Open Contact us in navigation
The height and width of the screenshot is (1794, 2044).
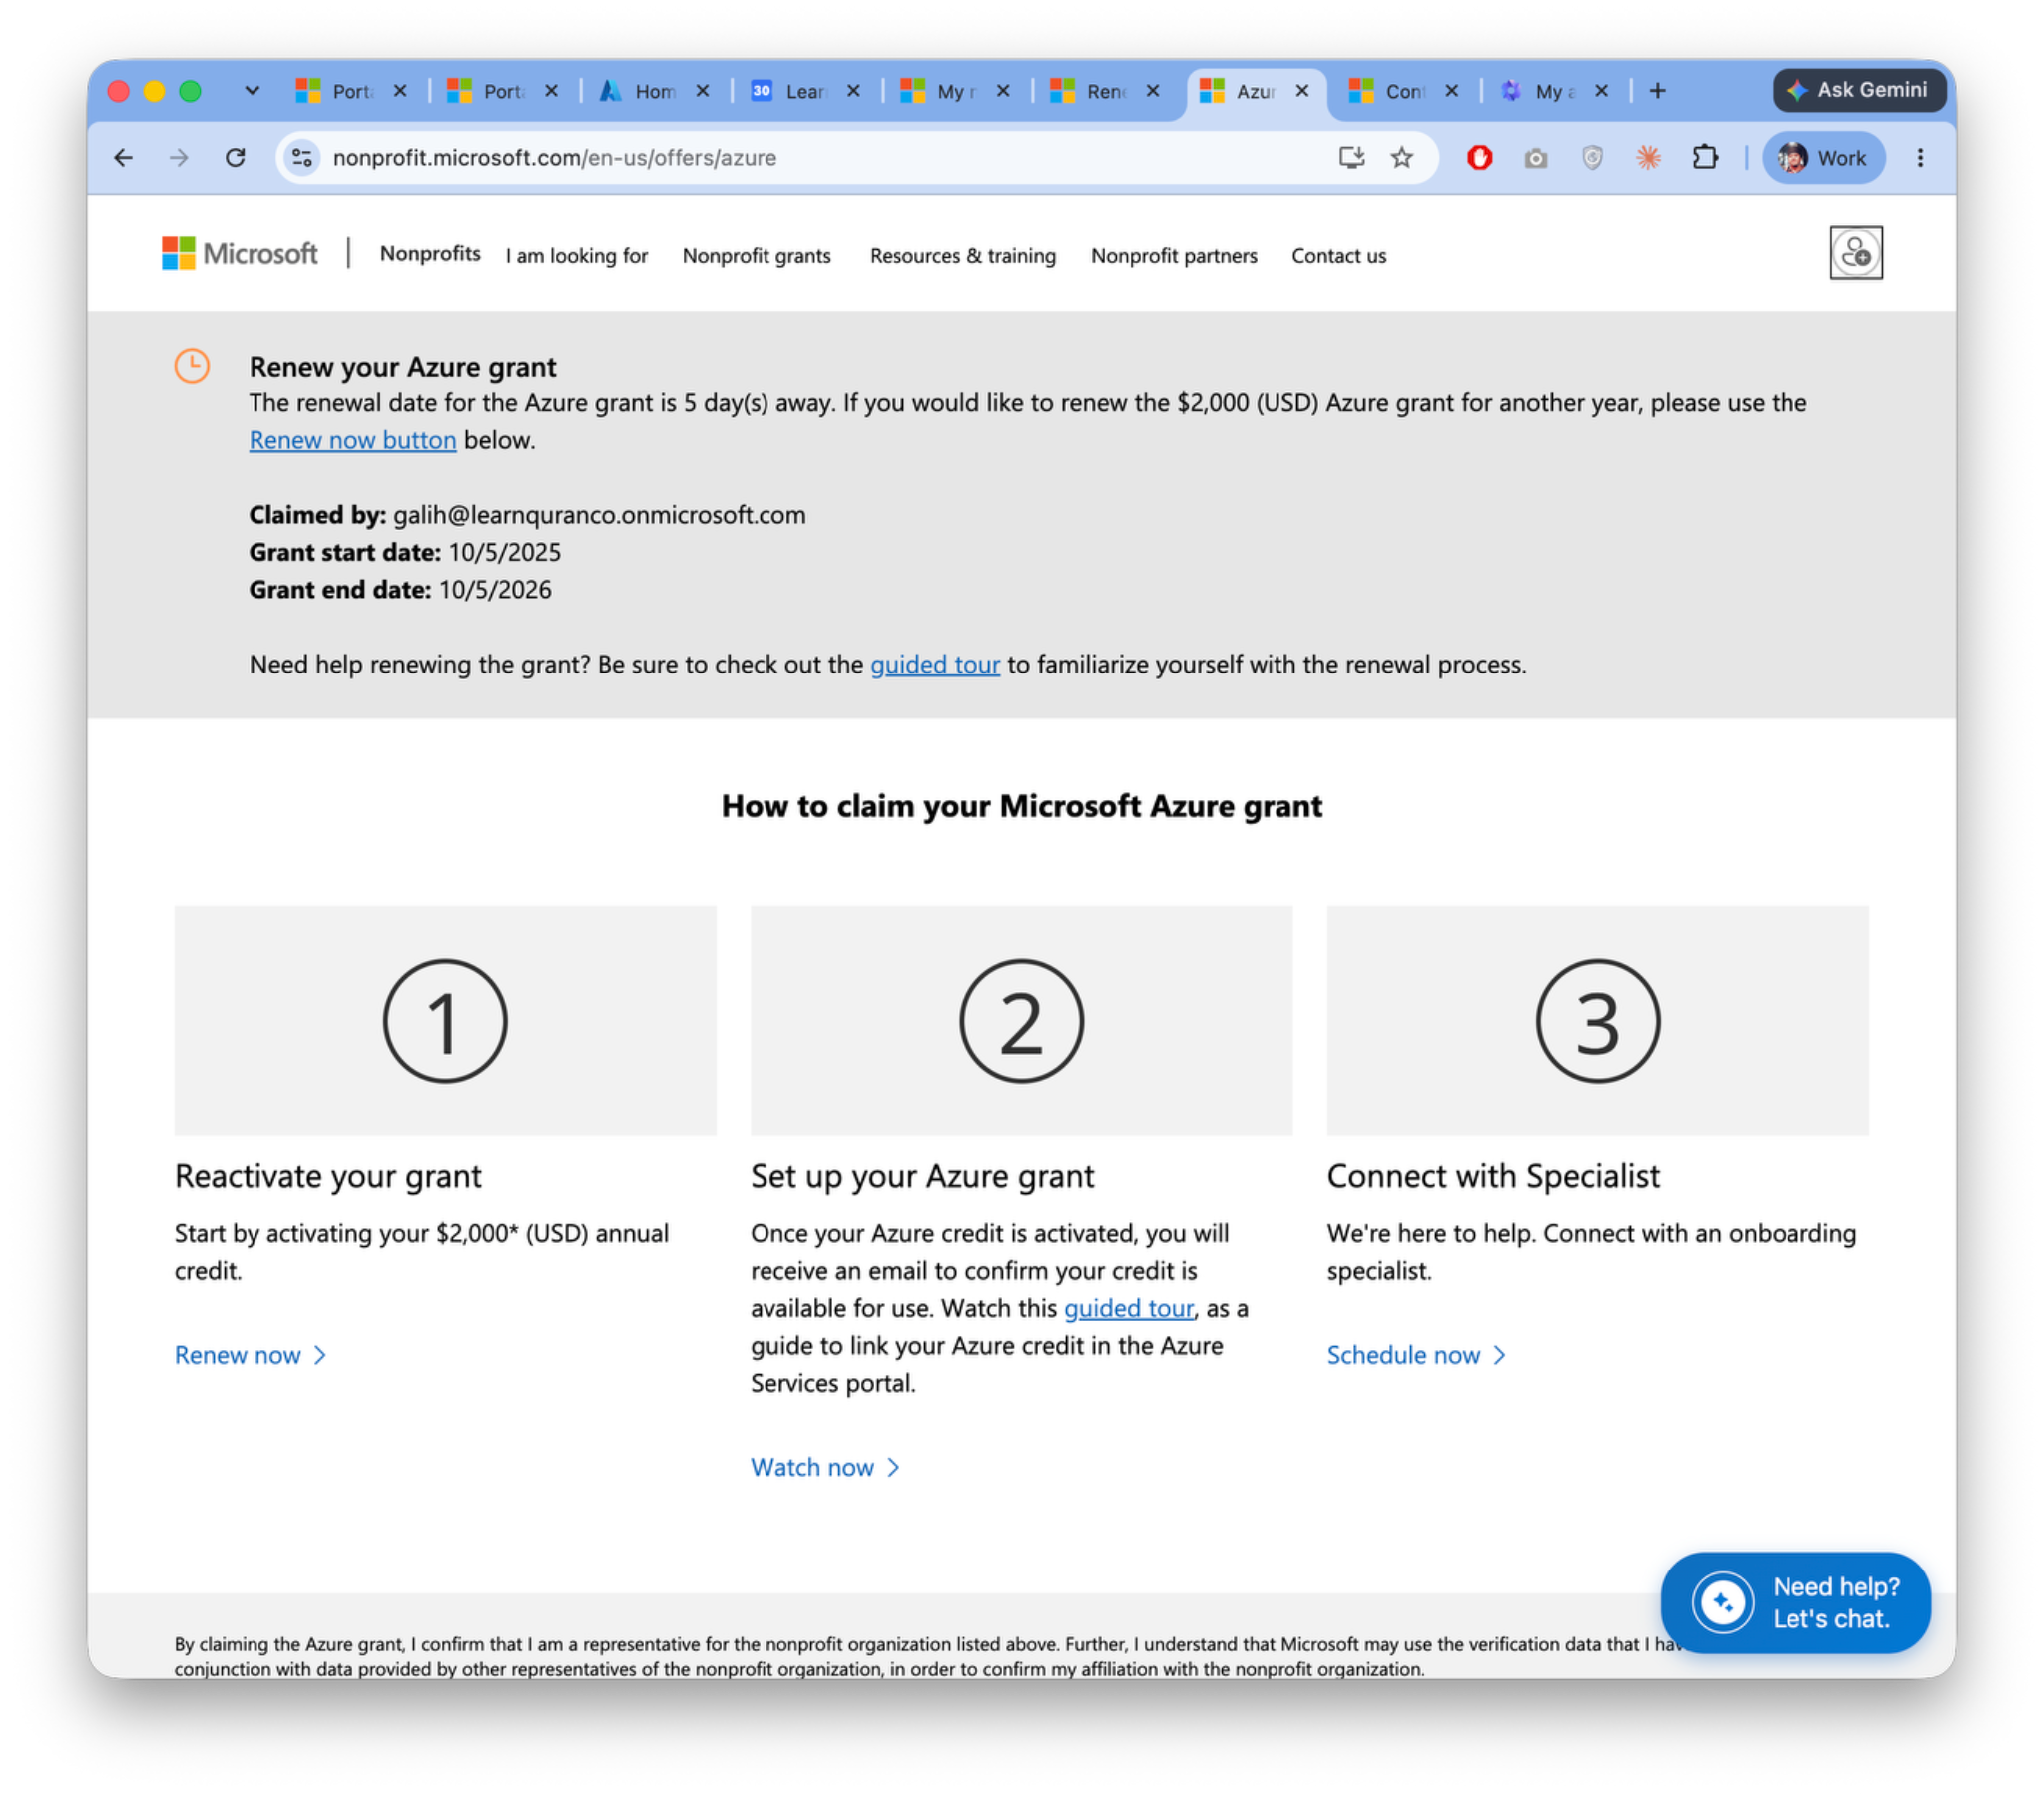tap(1338, 256)
